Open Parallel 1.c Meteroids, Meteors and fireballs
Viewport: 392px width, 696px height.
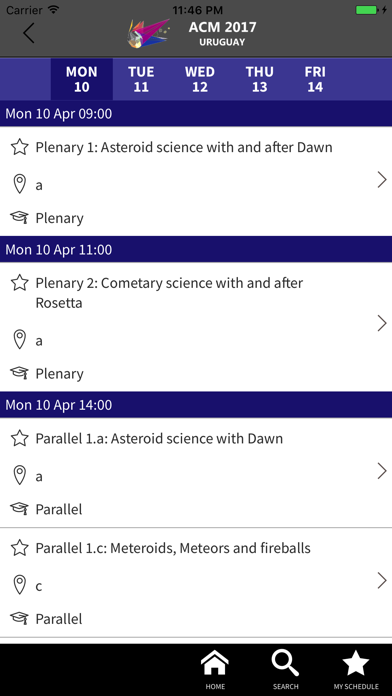pos(196,583)
